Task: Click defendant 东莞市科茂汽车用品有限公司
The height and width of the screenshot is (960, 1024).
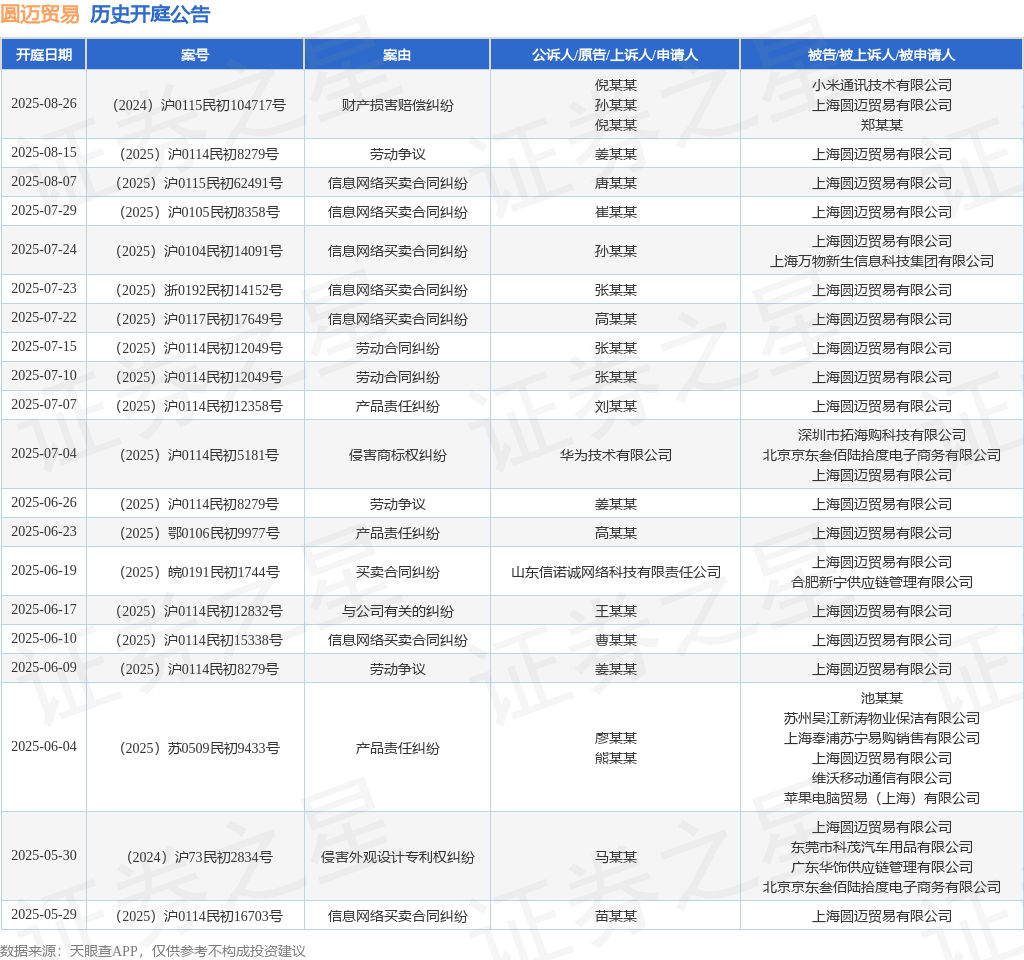Action: 882,848
